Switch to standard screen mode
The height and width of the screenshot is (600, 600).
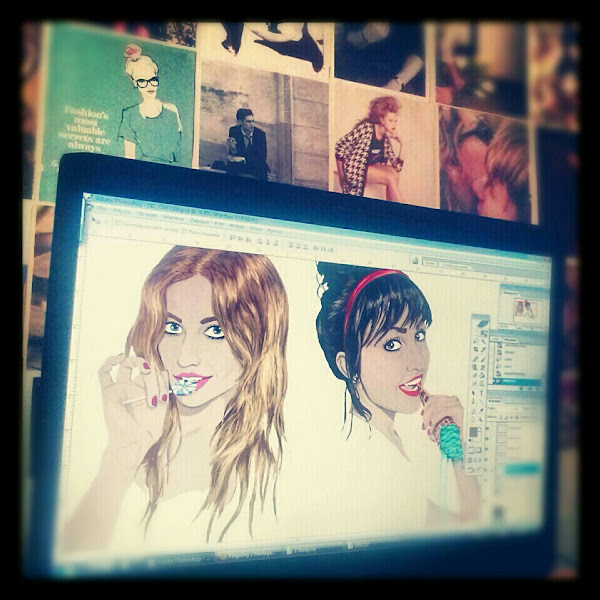pos(470,460)
